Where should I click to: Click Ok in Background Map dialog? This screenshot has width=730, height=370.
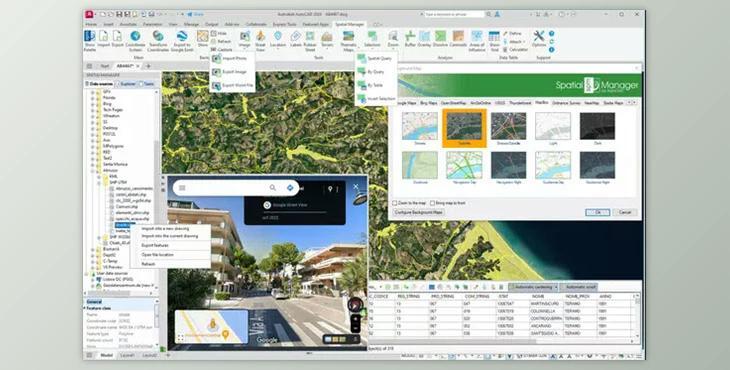598,212
